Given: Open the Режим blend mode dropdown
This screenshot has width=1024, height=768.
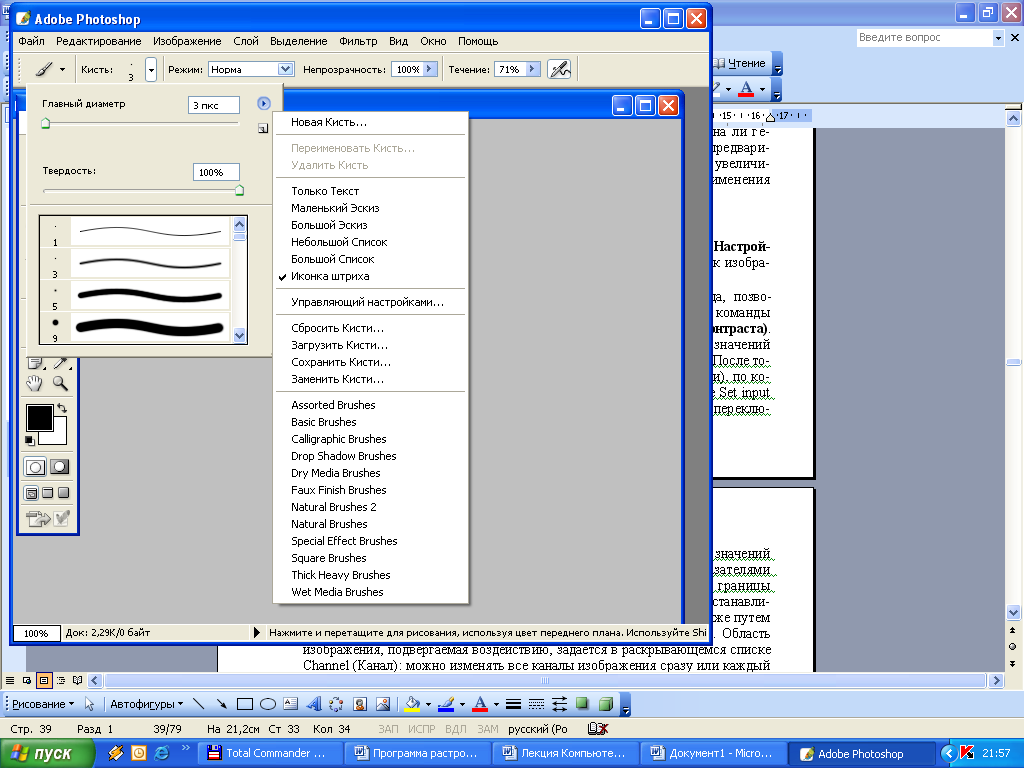Looking at the screenshot, I should click(285, 69).
